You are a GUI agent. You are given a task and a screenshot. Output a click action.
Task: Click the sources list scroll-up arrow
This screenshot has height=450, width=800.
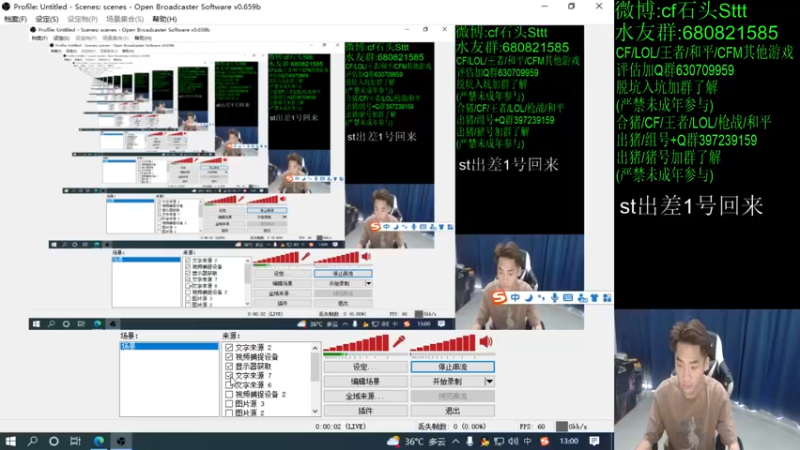pyautogui.click(x=315, y=348)
